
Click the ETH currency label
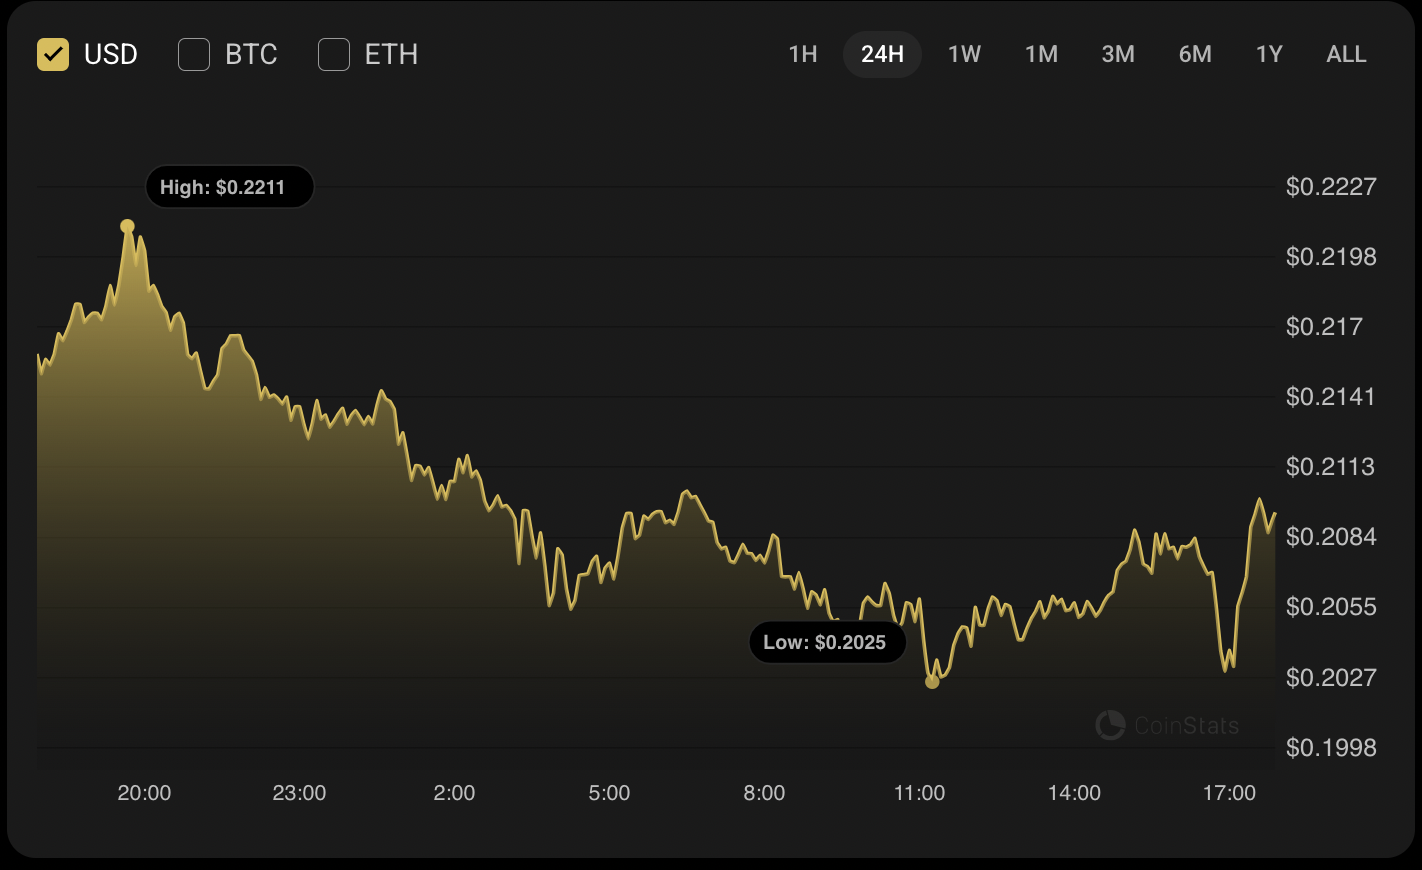(391, 54)
